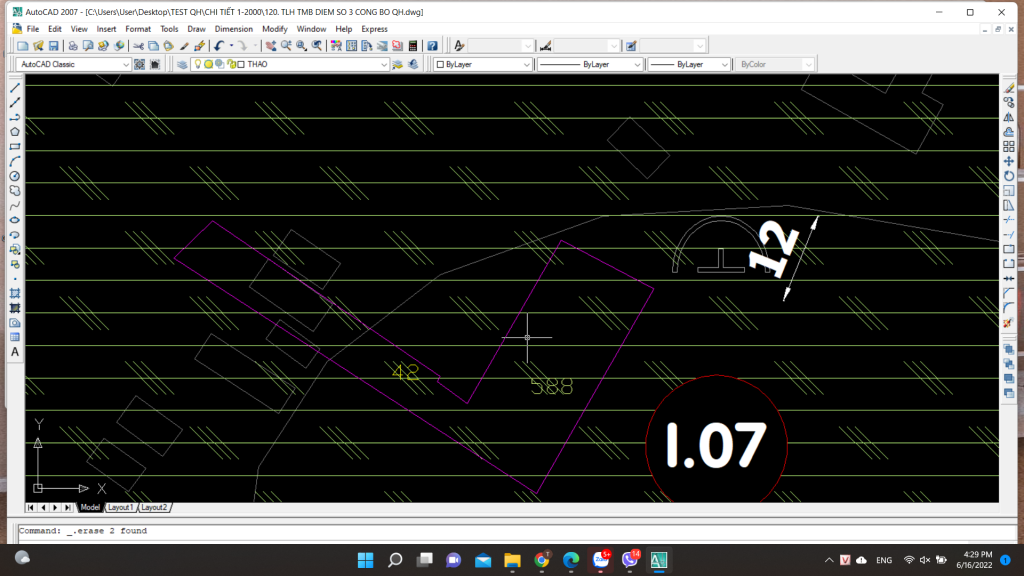1024x576 pixels.
Task: Open the Express menu
Action: (374, 29)
